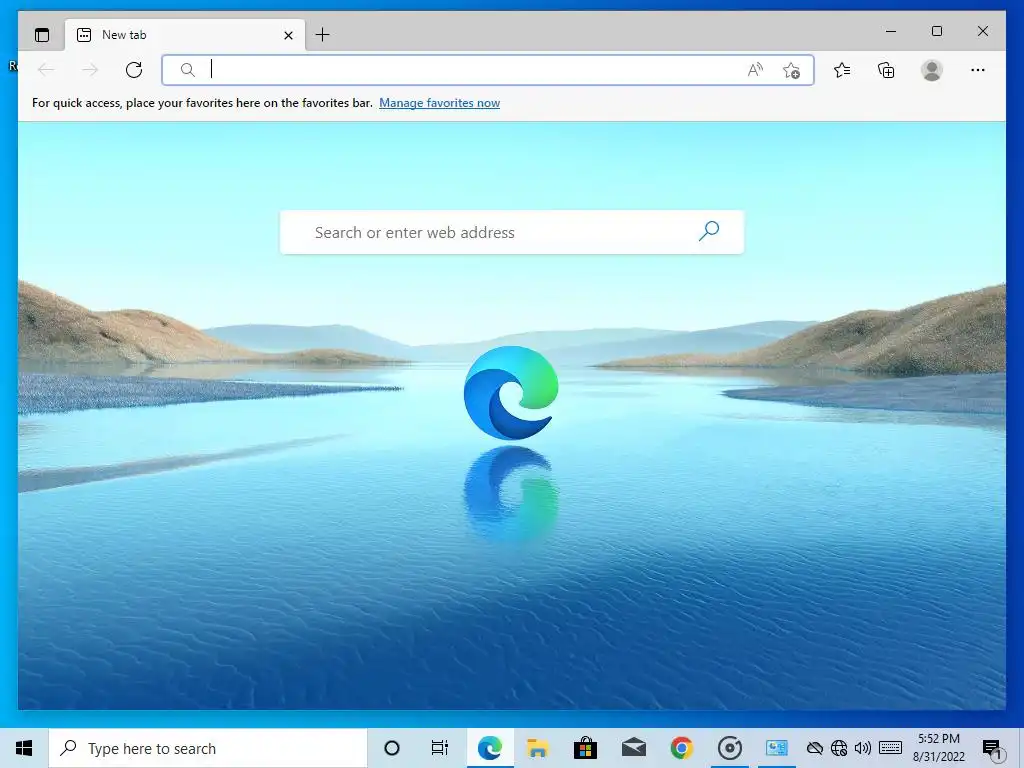Maximize the Edge window
The height and width of the screenshot is (768, 1024).
(x=936, y=31)
